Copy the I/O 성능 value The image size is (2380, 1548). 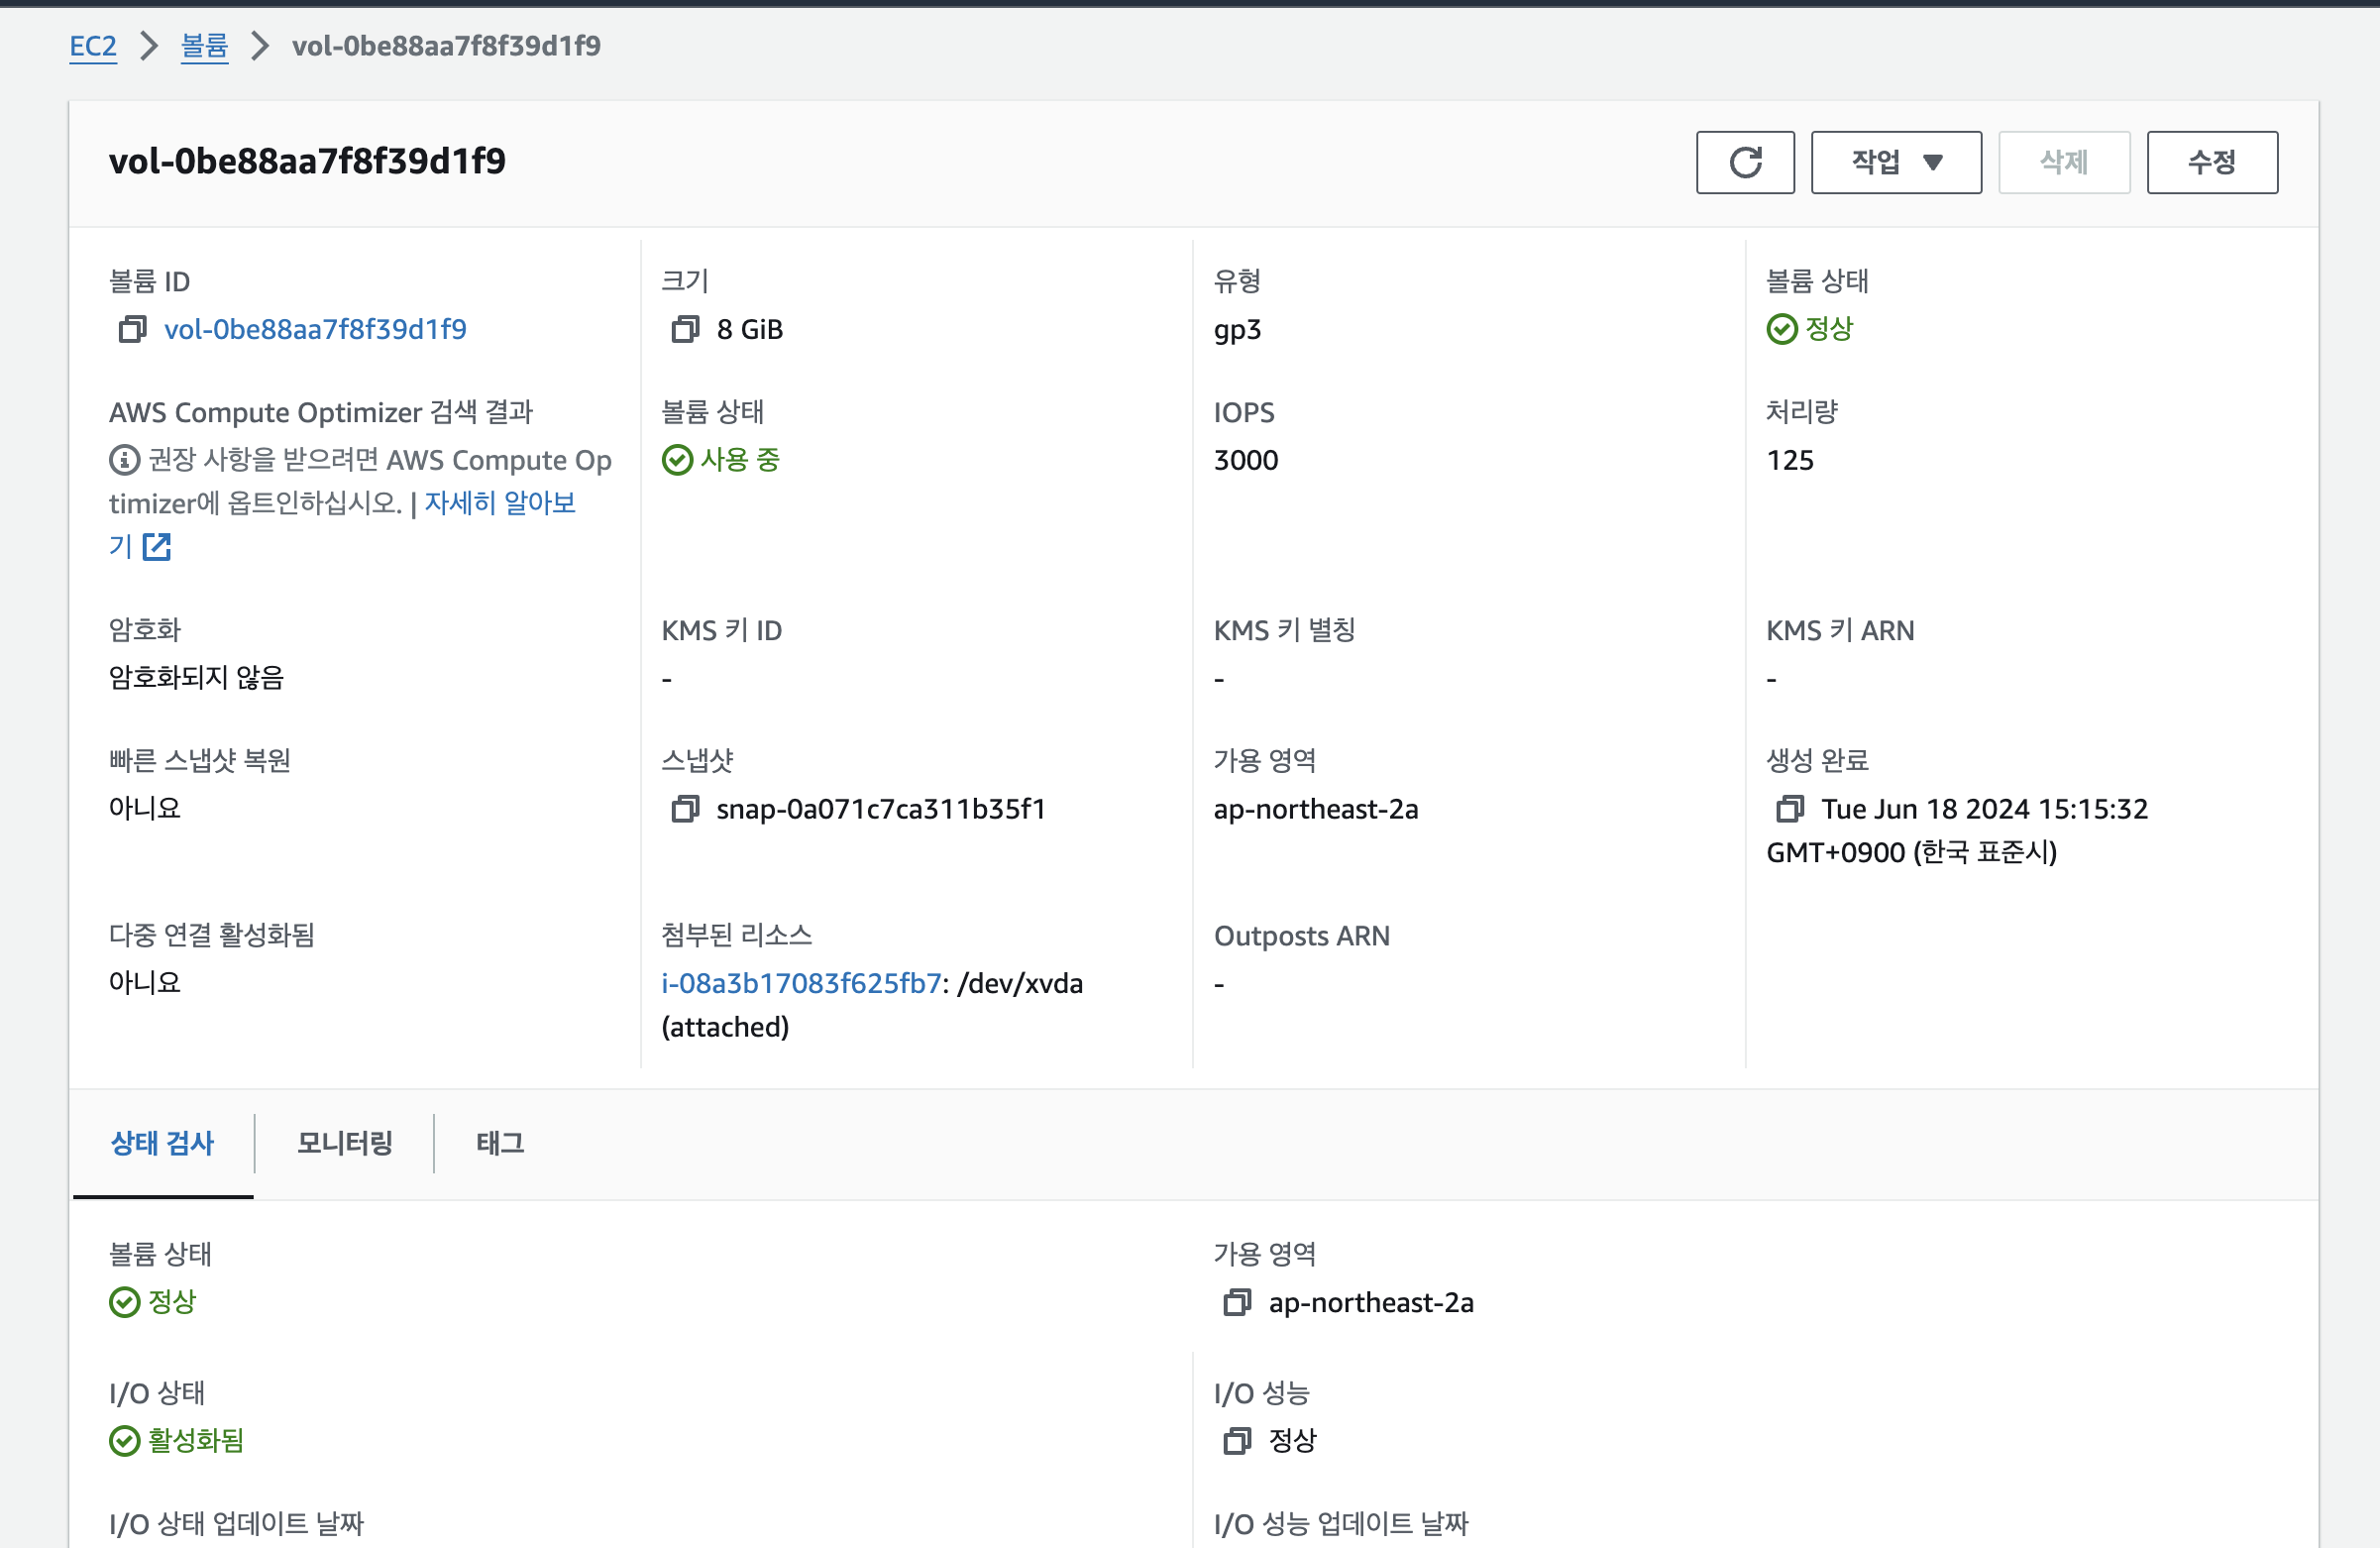[1237, 1440]
